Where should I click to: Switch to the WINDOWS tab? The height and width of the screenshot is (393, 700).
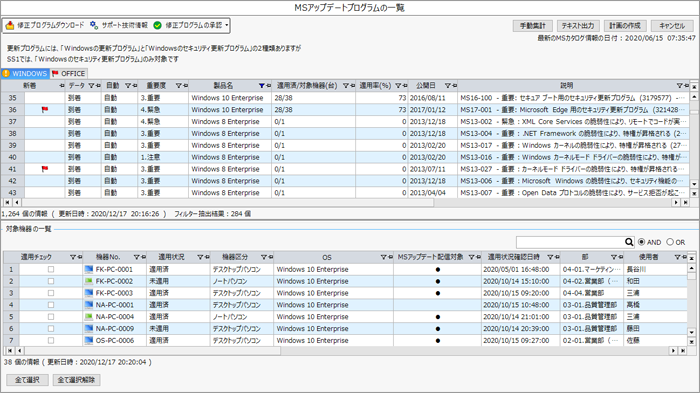tap(25, 73)
